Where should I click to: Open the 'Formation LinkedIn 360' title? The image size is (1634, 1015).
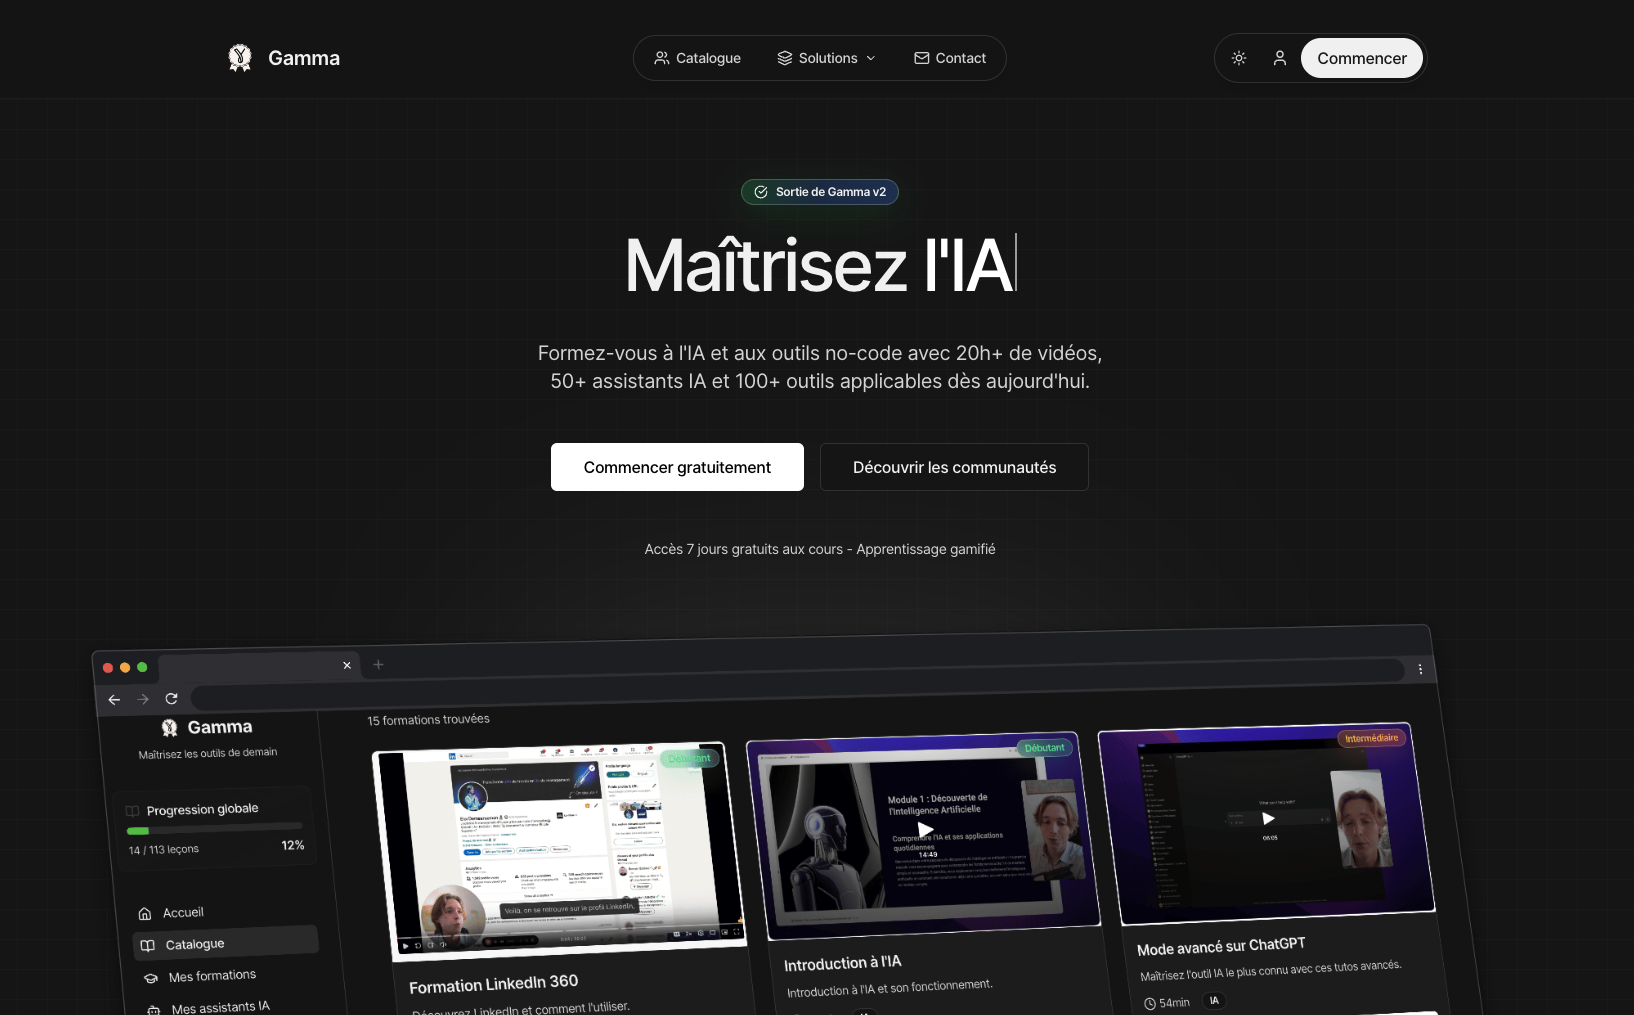click(x=493, y=984)
